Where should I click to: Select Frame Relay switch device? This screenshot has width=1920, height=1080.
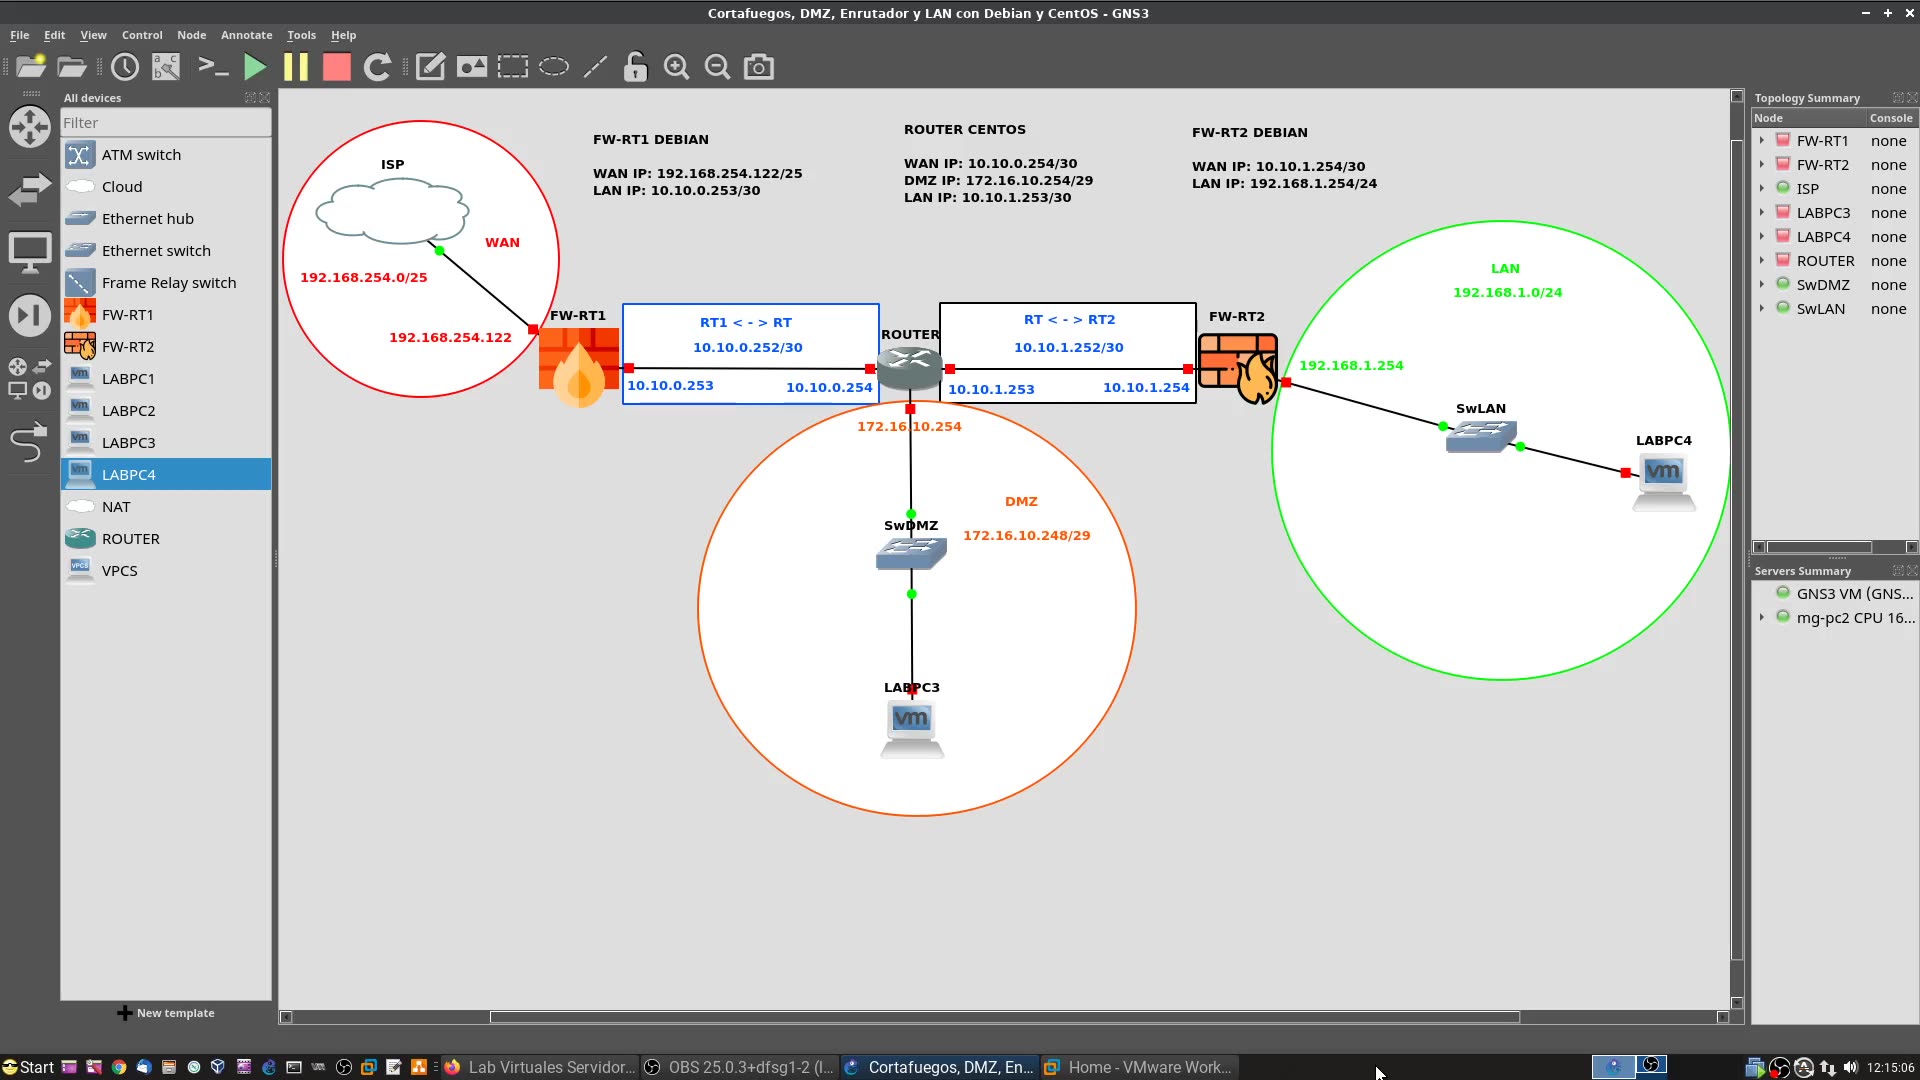point(166,283)
